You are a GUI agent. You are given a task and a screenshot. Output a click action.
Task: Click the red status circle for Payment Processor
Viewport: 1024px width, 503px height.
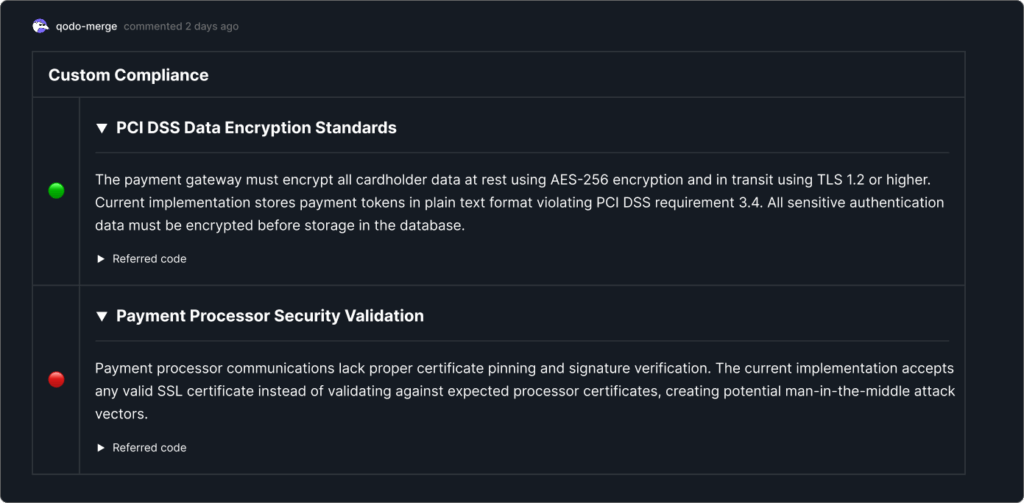click(57, 380)
